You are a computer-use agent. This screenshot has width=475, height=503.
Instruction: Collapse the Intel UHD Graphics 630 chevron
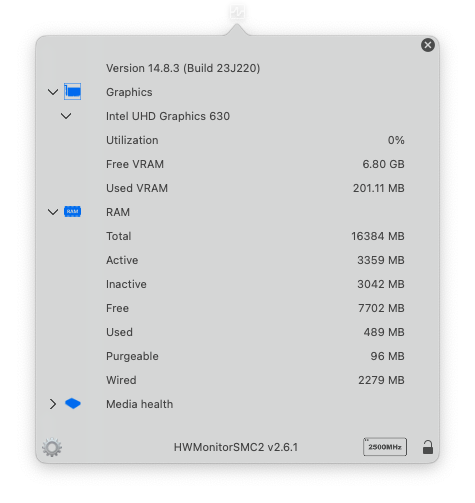tap(66, 116)
